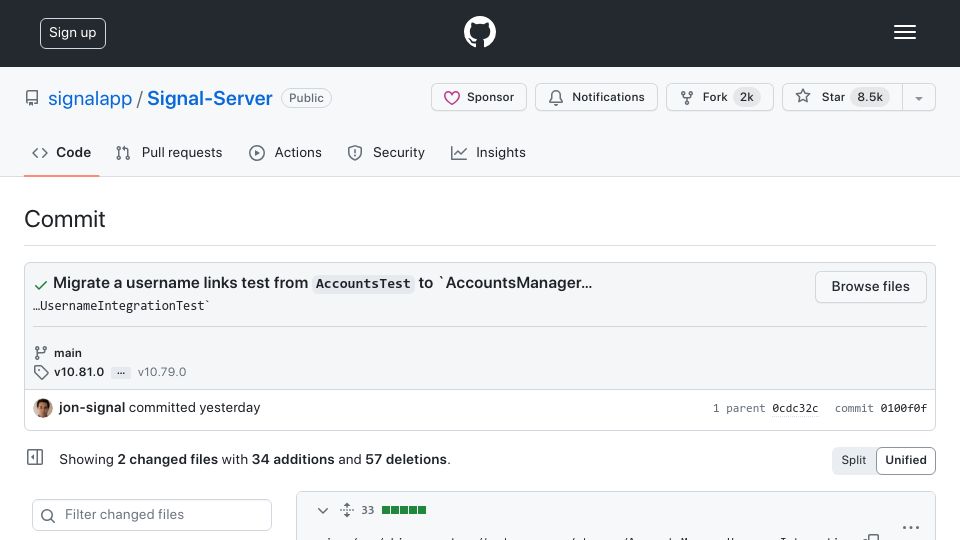Switch to the Security tab

[x=386, y=152]
